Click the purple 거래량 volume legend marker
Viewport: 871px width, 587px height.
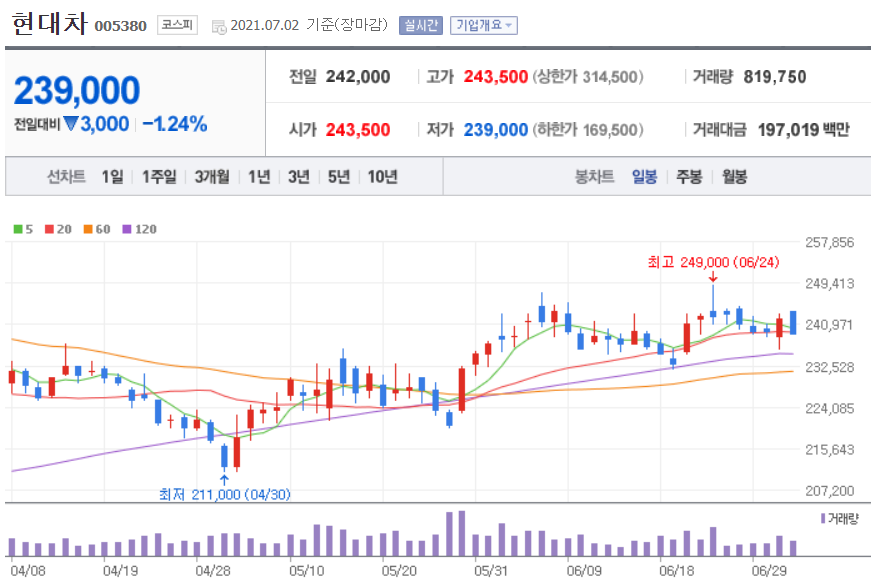823,518
